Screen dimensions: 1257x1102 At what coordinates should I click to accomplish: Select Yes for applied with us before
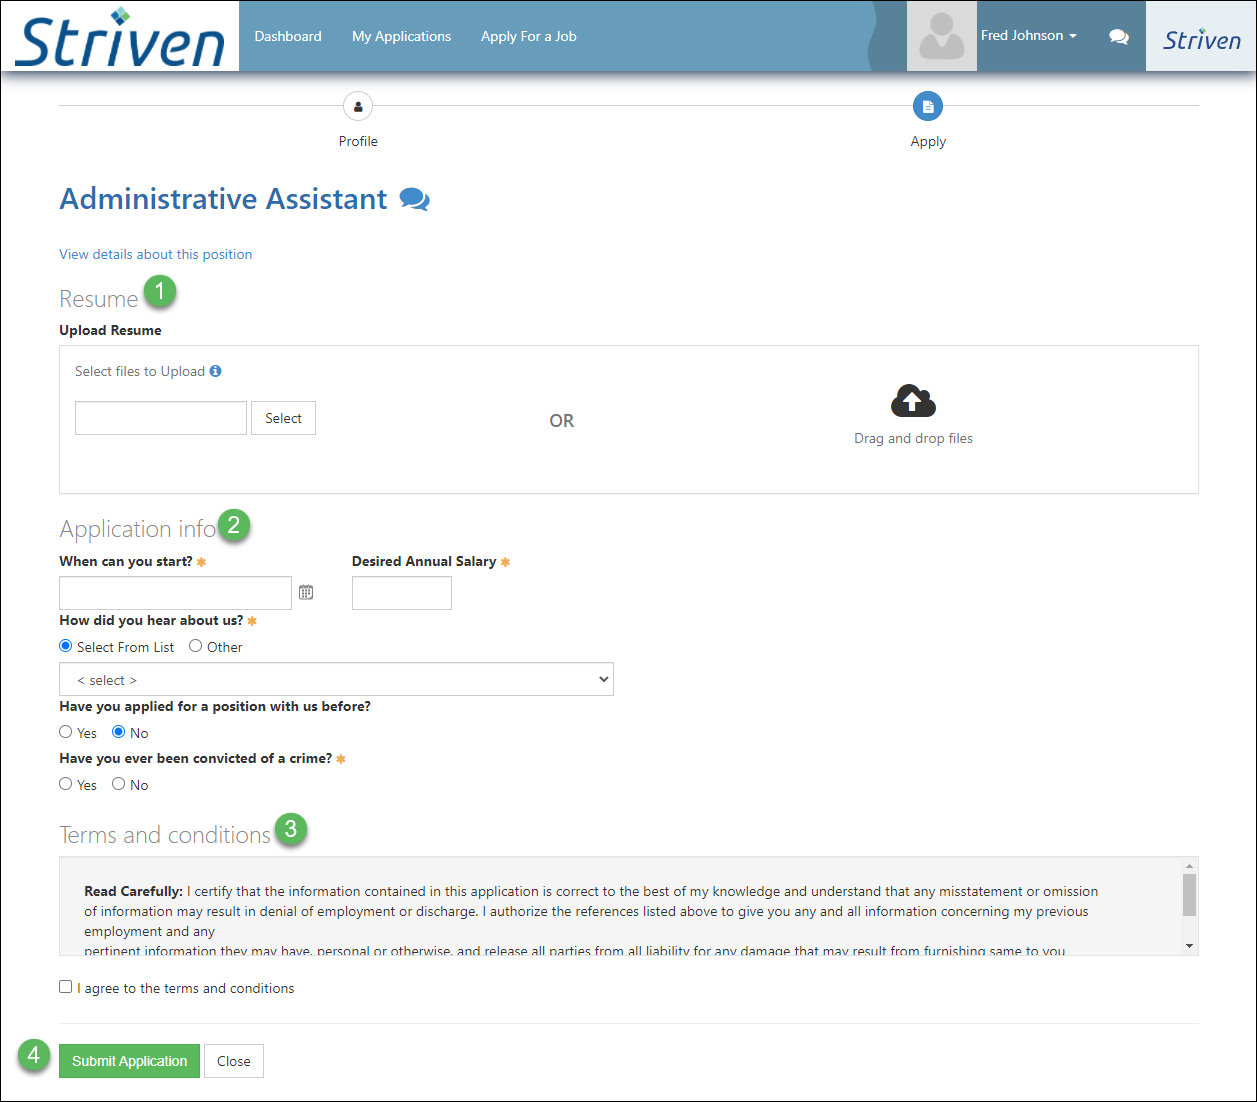pos(66,732)
